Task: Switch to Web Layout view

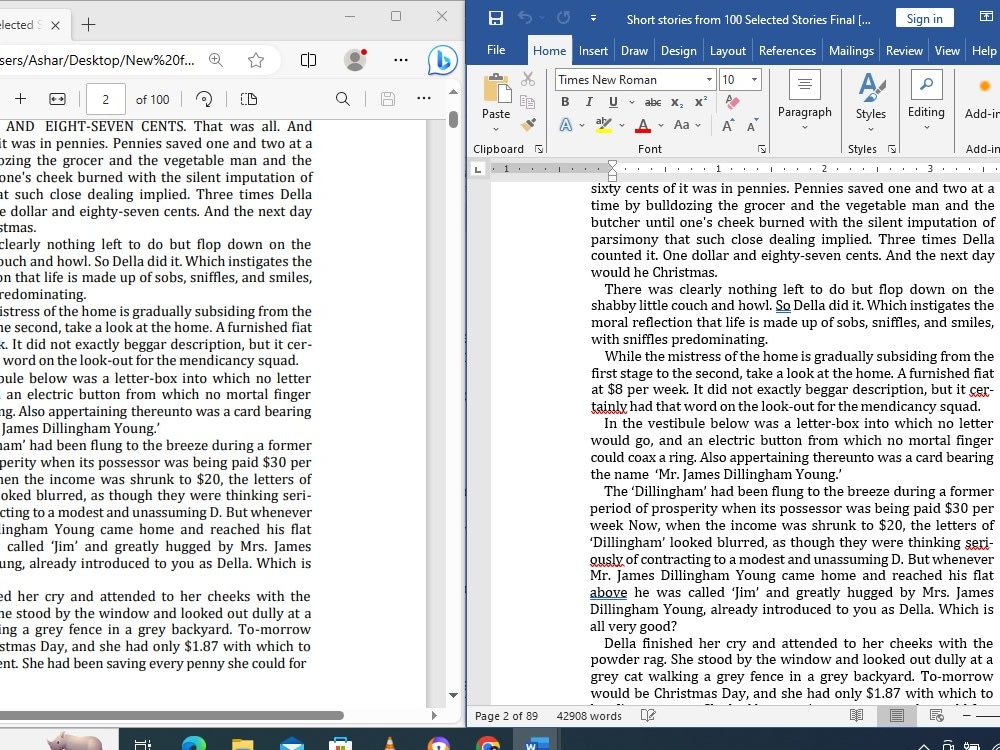Action: tap(936, 716)
